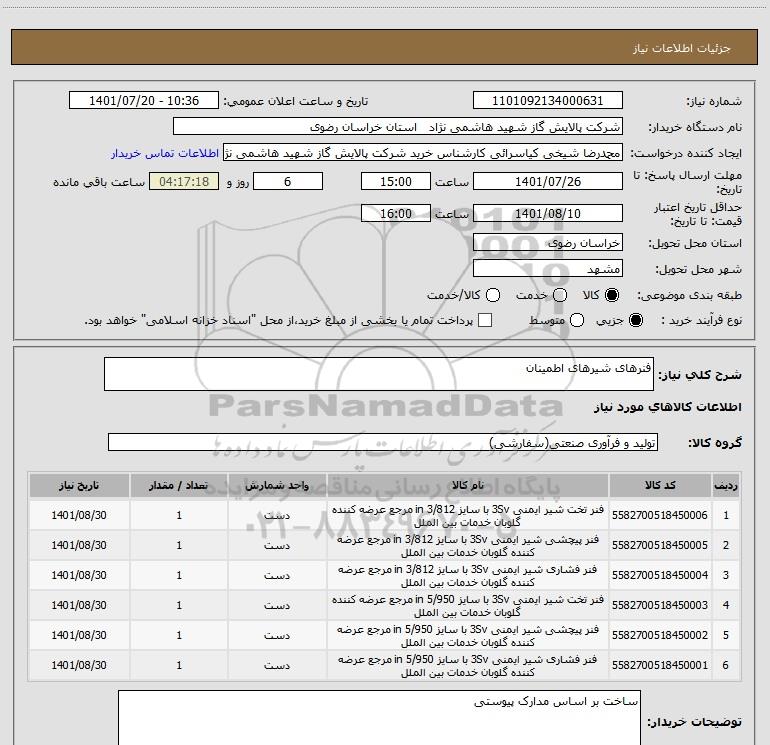
Task: Click the remaining days field showing 6
Action: (x=288, y=181)
